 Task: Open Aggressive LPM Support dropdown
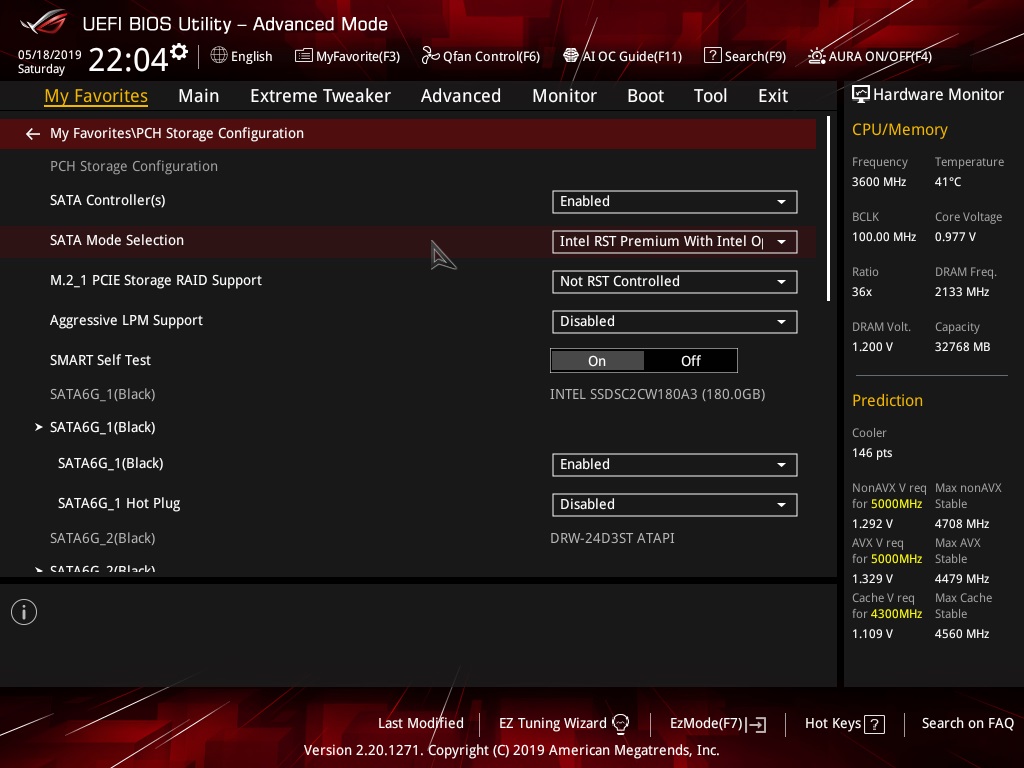point(675,321)
